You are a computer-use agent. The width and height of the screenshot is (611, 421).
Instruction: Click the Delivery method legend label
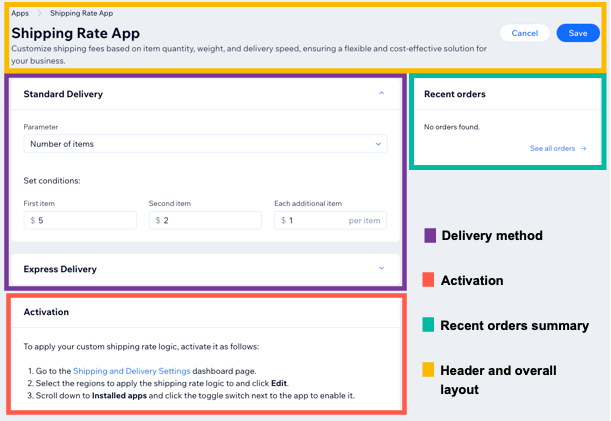pyautogui.click(x=492, y=235)
